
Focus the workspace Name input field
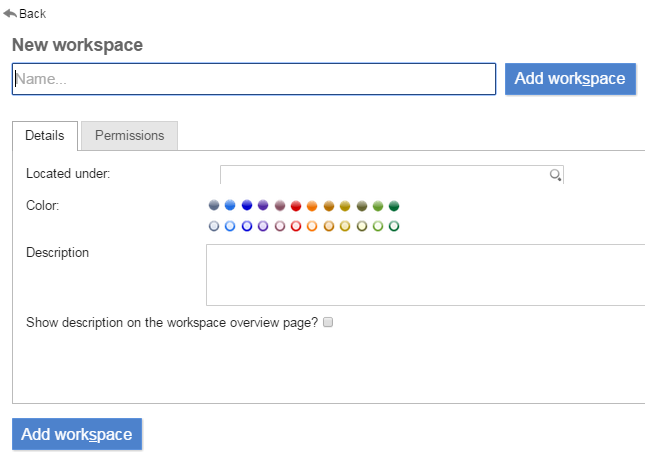coord(254,79)
